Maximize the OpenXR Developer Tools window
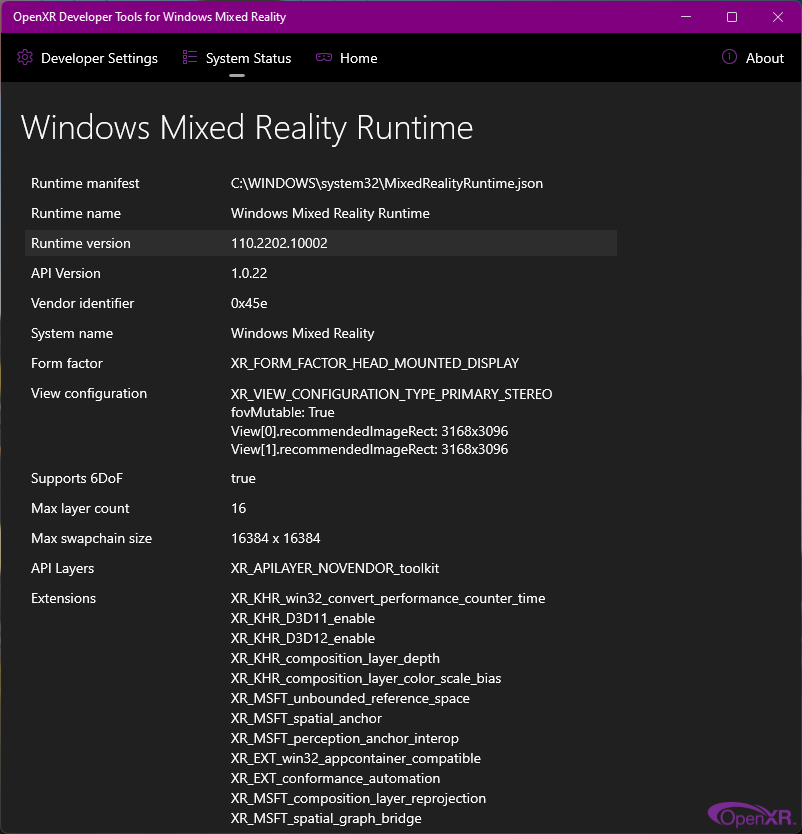Screen dimensions: 802x834 (x=732, y=17)
